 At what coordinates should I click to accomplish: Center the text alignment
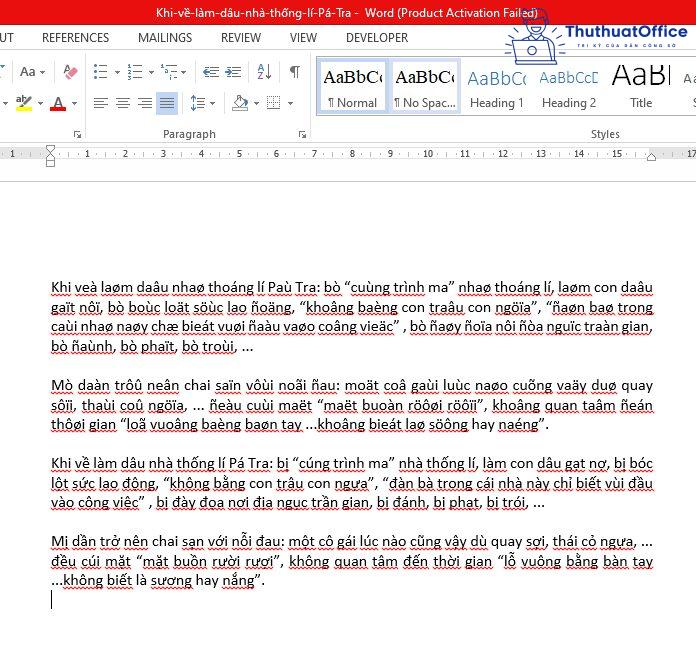[x=123, y=103]
